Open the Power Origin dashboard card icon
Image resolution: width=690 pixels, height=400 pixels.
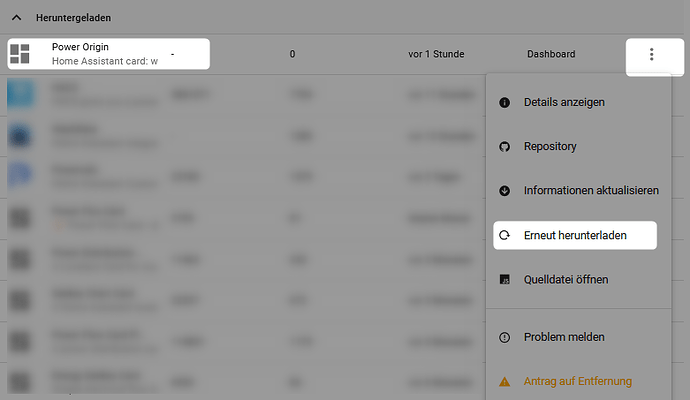20,54
